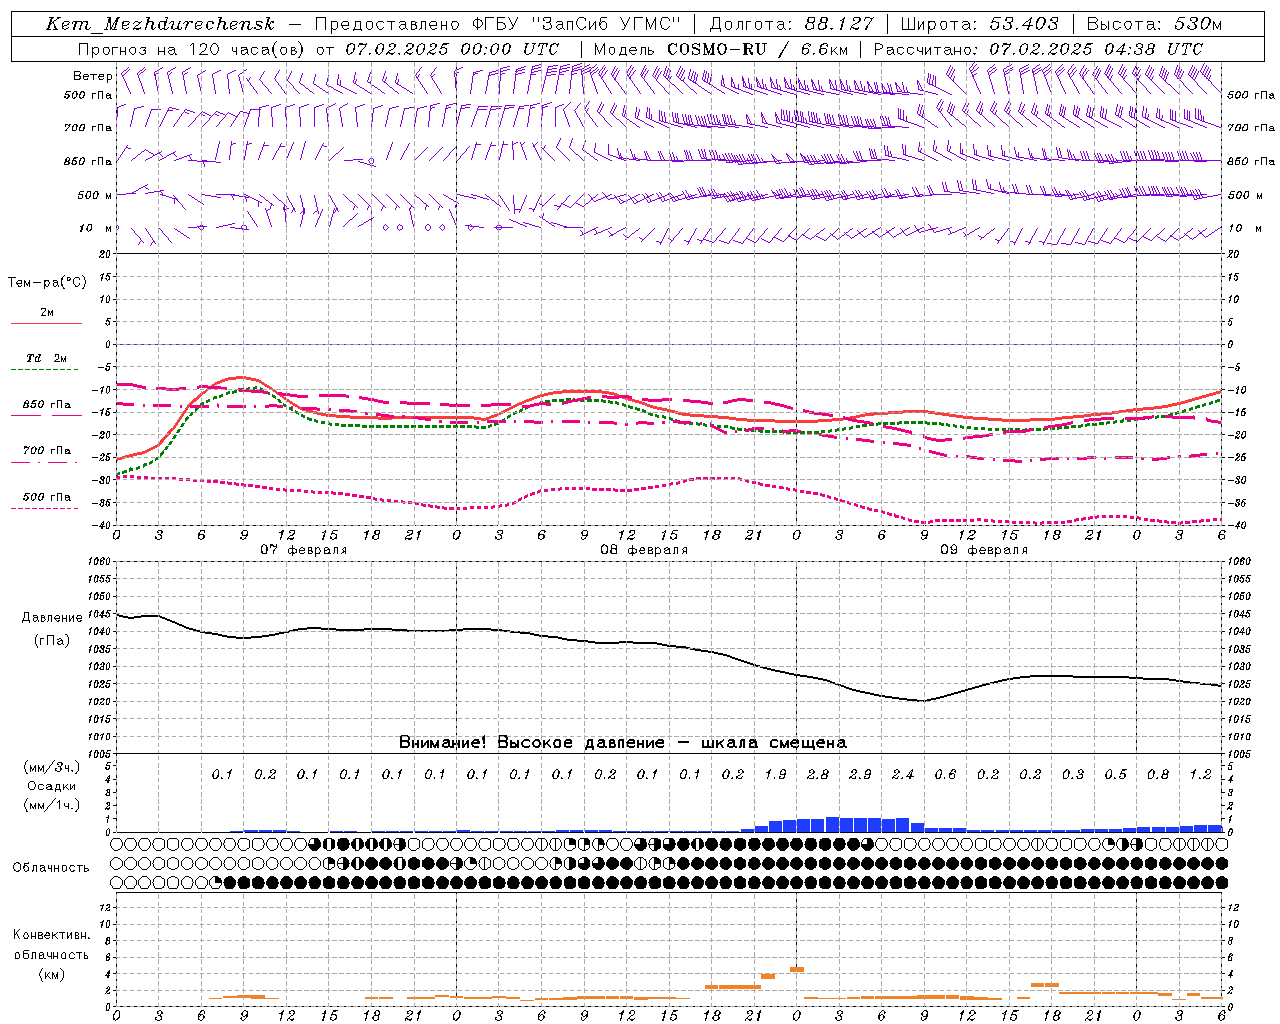Click the "Давление" pressure panel label
Screen dimensions: 1280x1024
coord(52,618)
